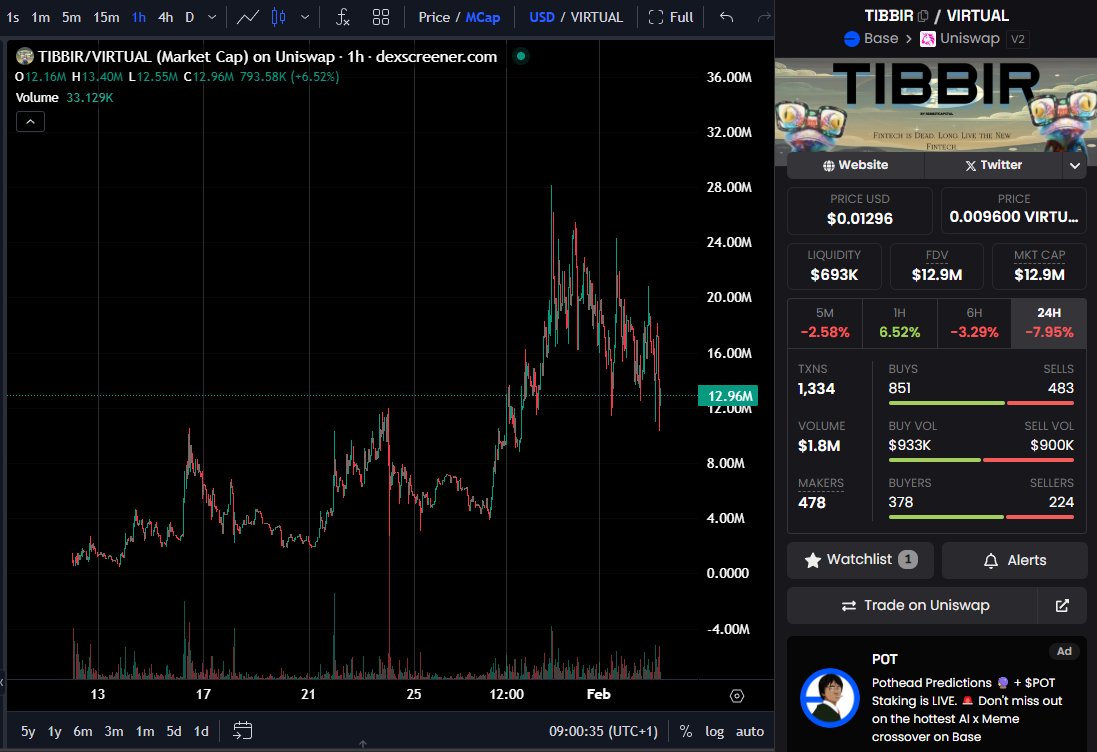The width and height of the screenshot is (1097, 752).
Task: Select the 5M stats tab
Action: pyautogui.click(x=825, y=323)
